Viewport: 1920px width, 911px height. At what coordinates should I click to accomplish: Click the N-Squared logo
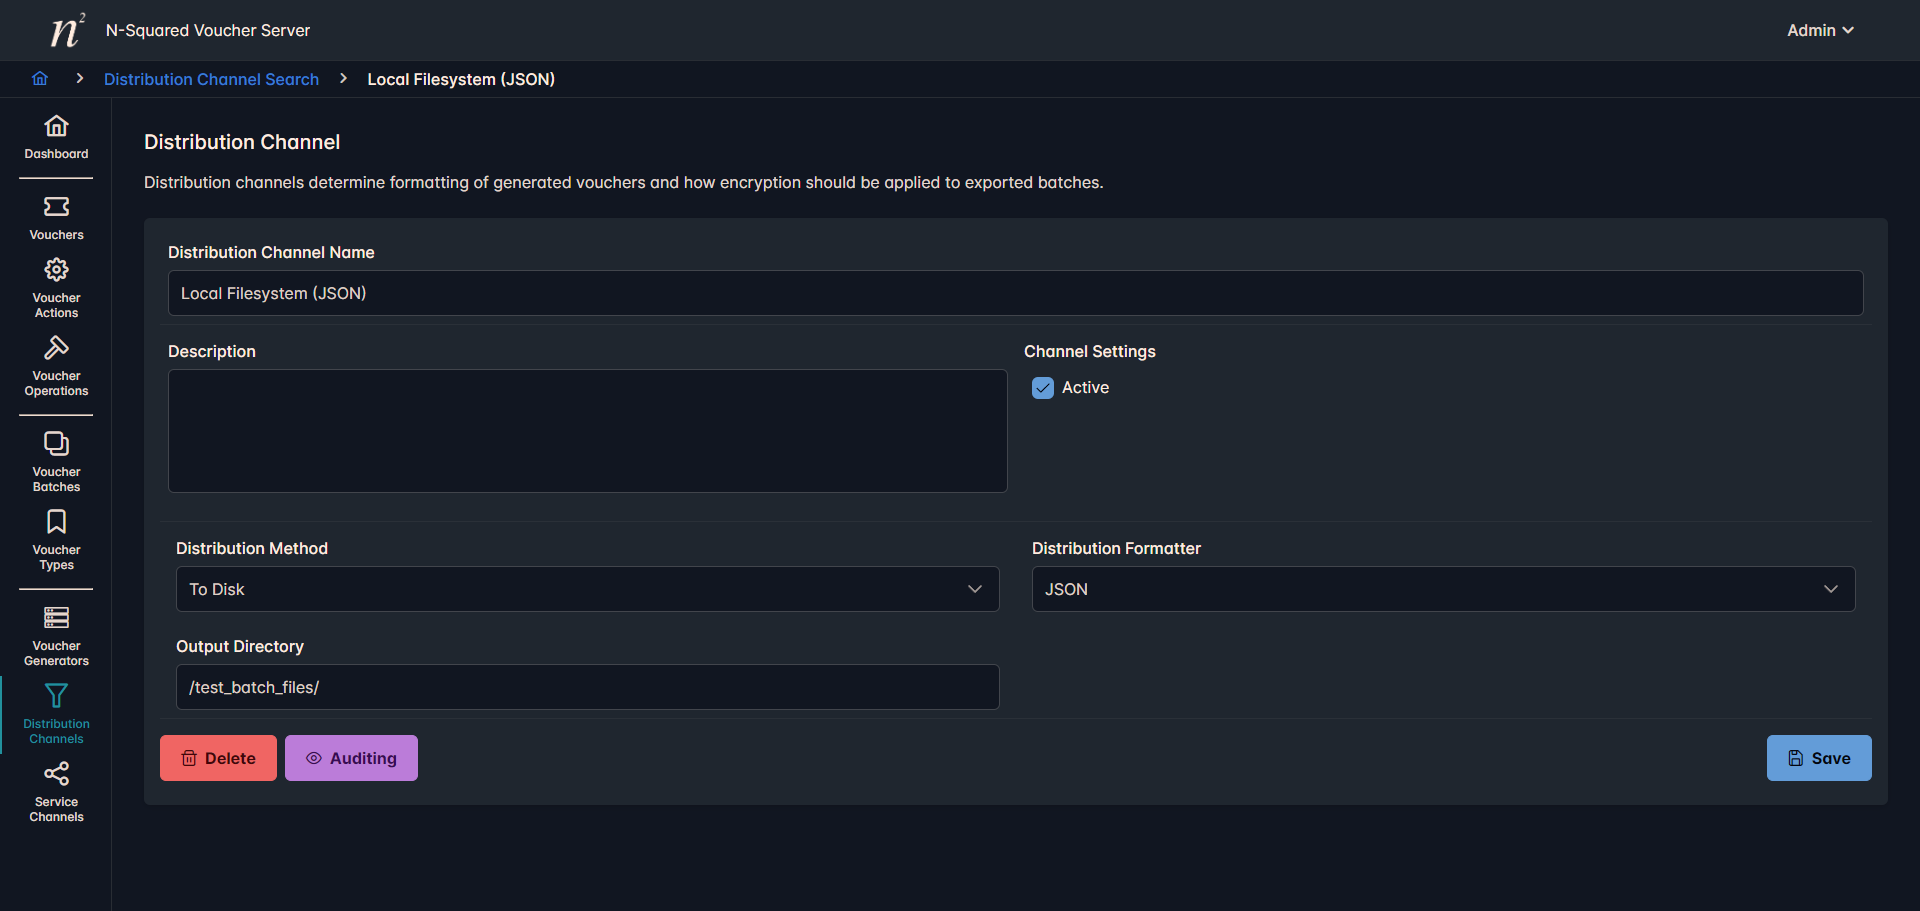point(67,31)
